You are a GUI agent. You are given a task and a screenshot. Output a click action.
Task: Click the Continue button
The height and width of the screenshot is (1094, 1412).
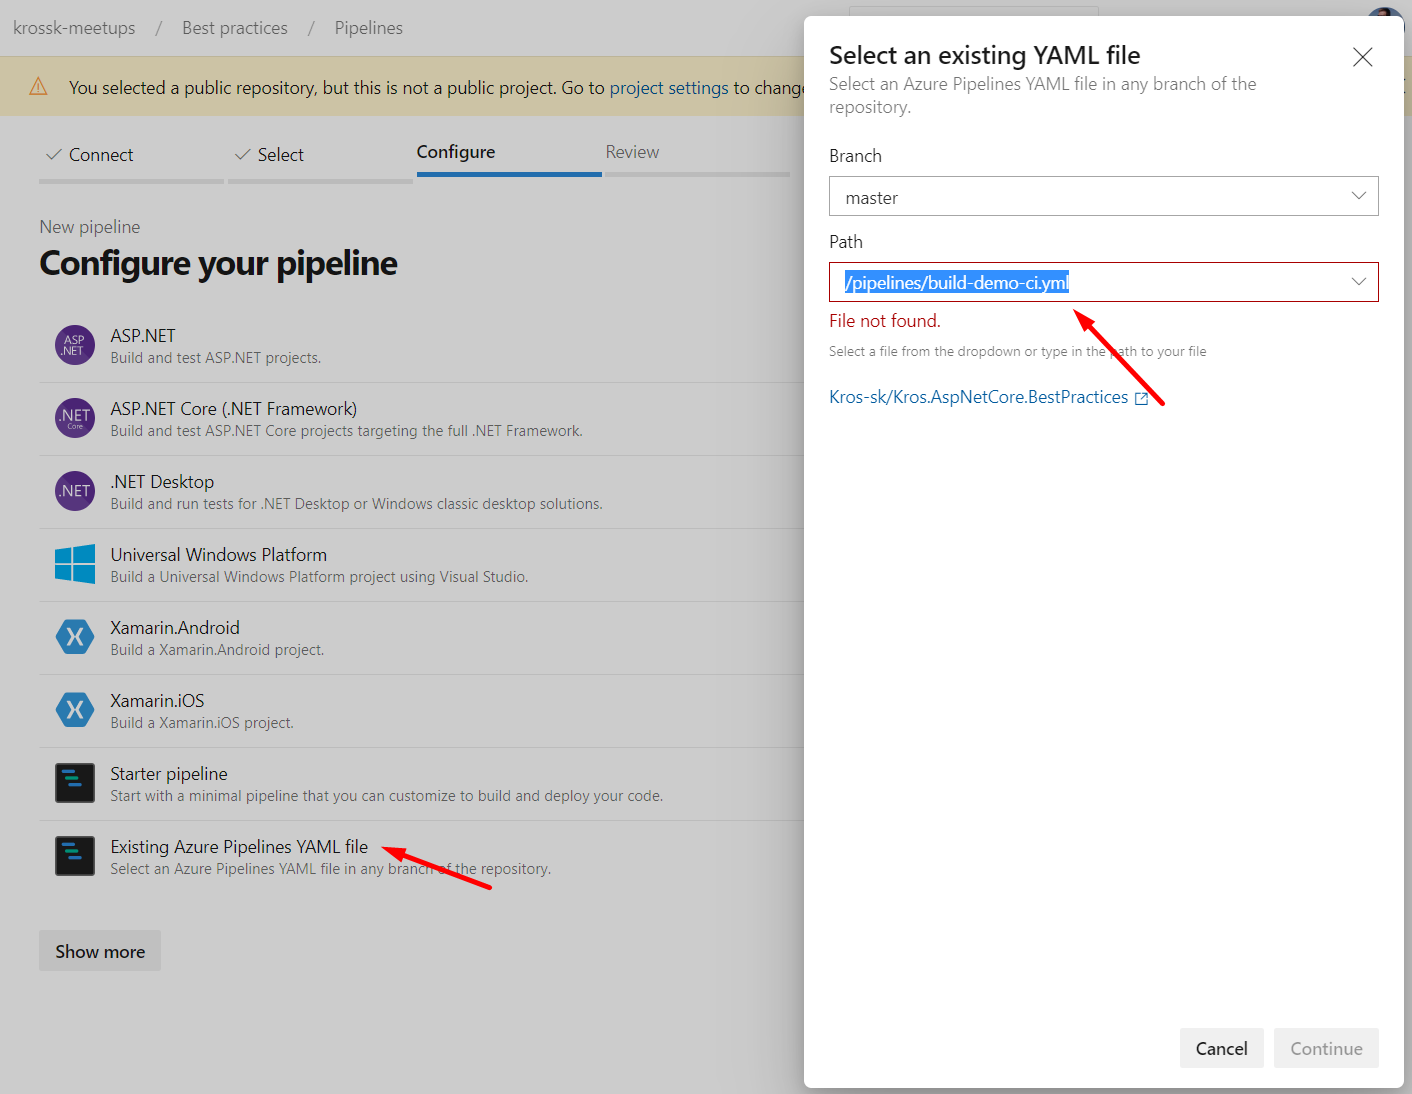coord(1326,1048)
